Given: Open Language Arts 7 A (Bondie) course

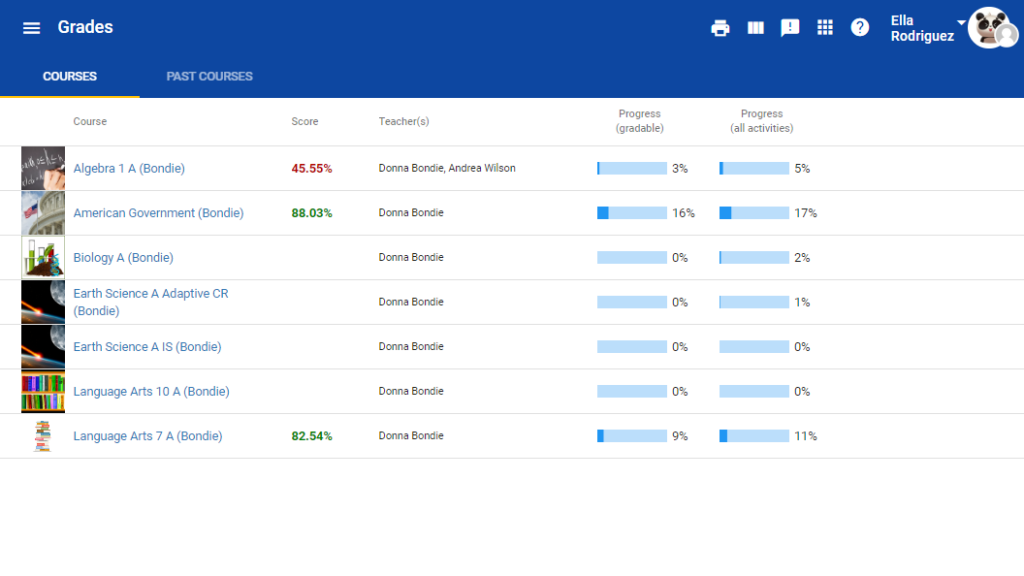Looking at the screenshot, I should pyautogui.click(x=148, y=436).
